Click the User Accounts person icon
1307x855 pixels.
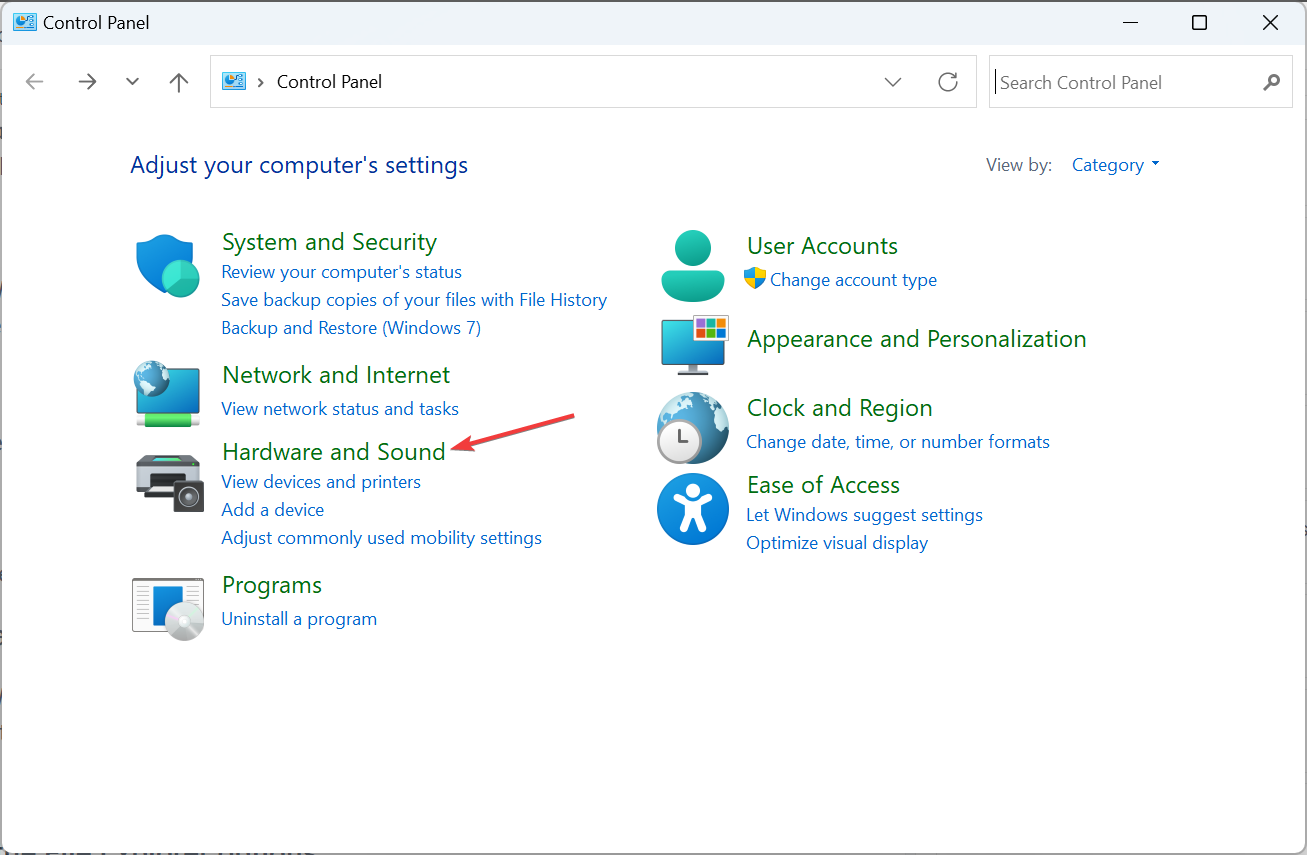pos(693,266)
